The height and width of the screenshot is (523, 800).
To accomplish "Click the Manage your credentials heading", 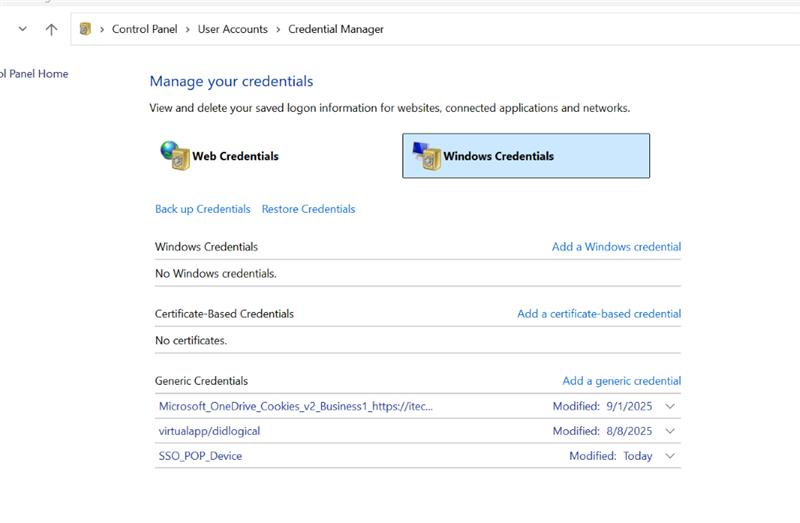I will pyautogui.click(x=231, y=81).
